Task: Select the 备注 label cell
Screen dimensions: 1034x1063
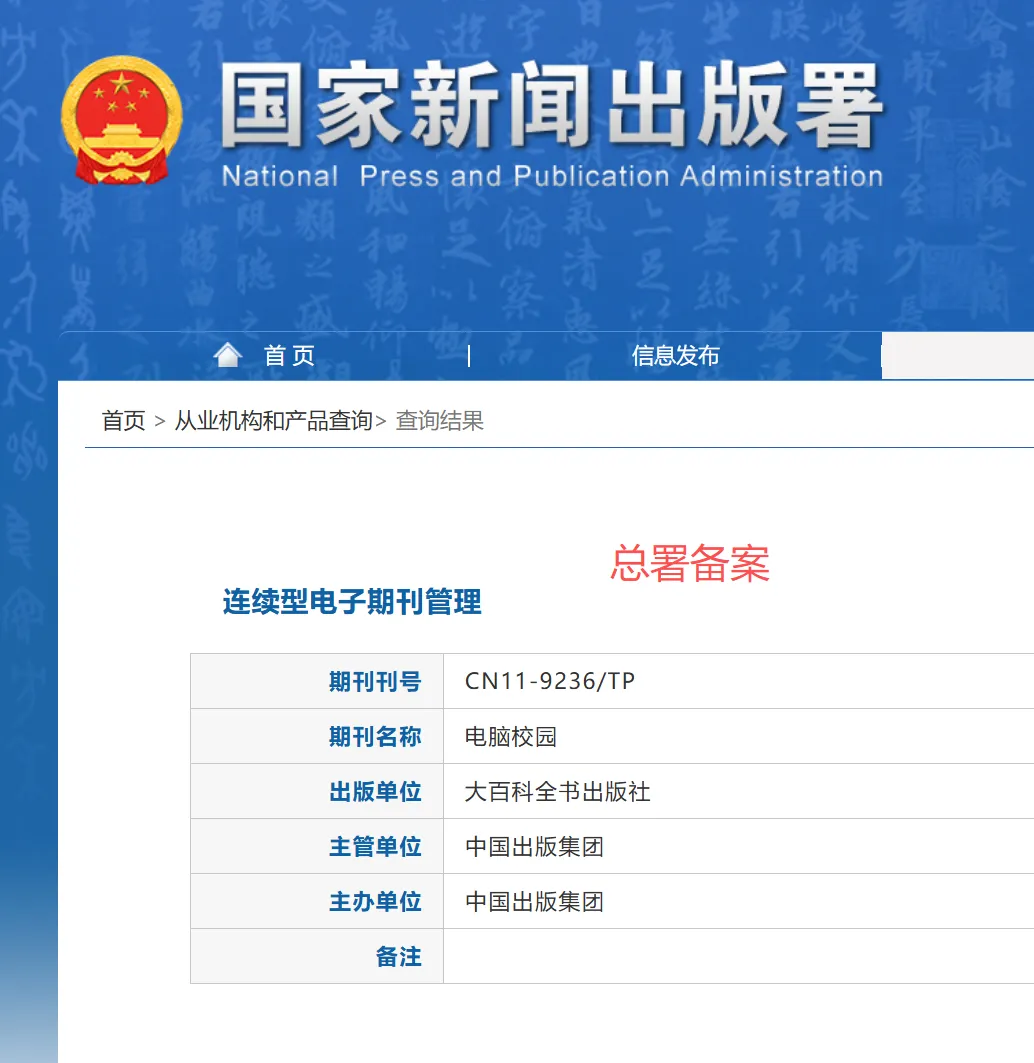Action: [317, 956]
